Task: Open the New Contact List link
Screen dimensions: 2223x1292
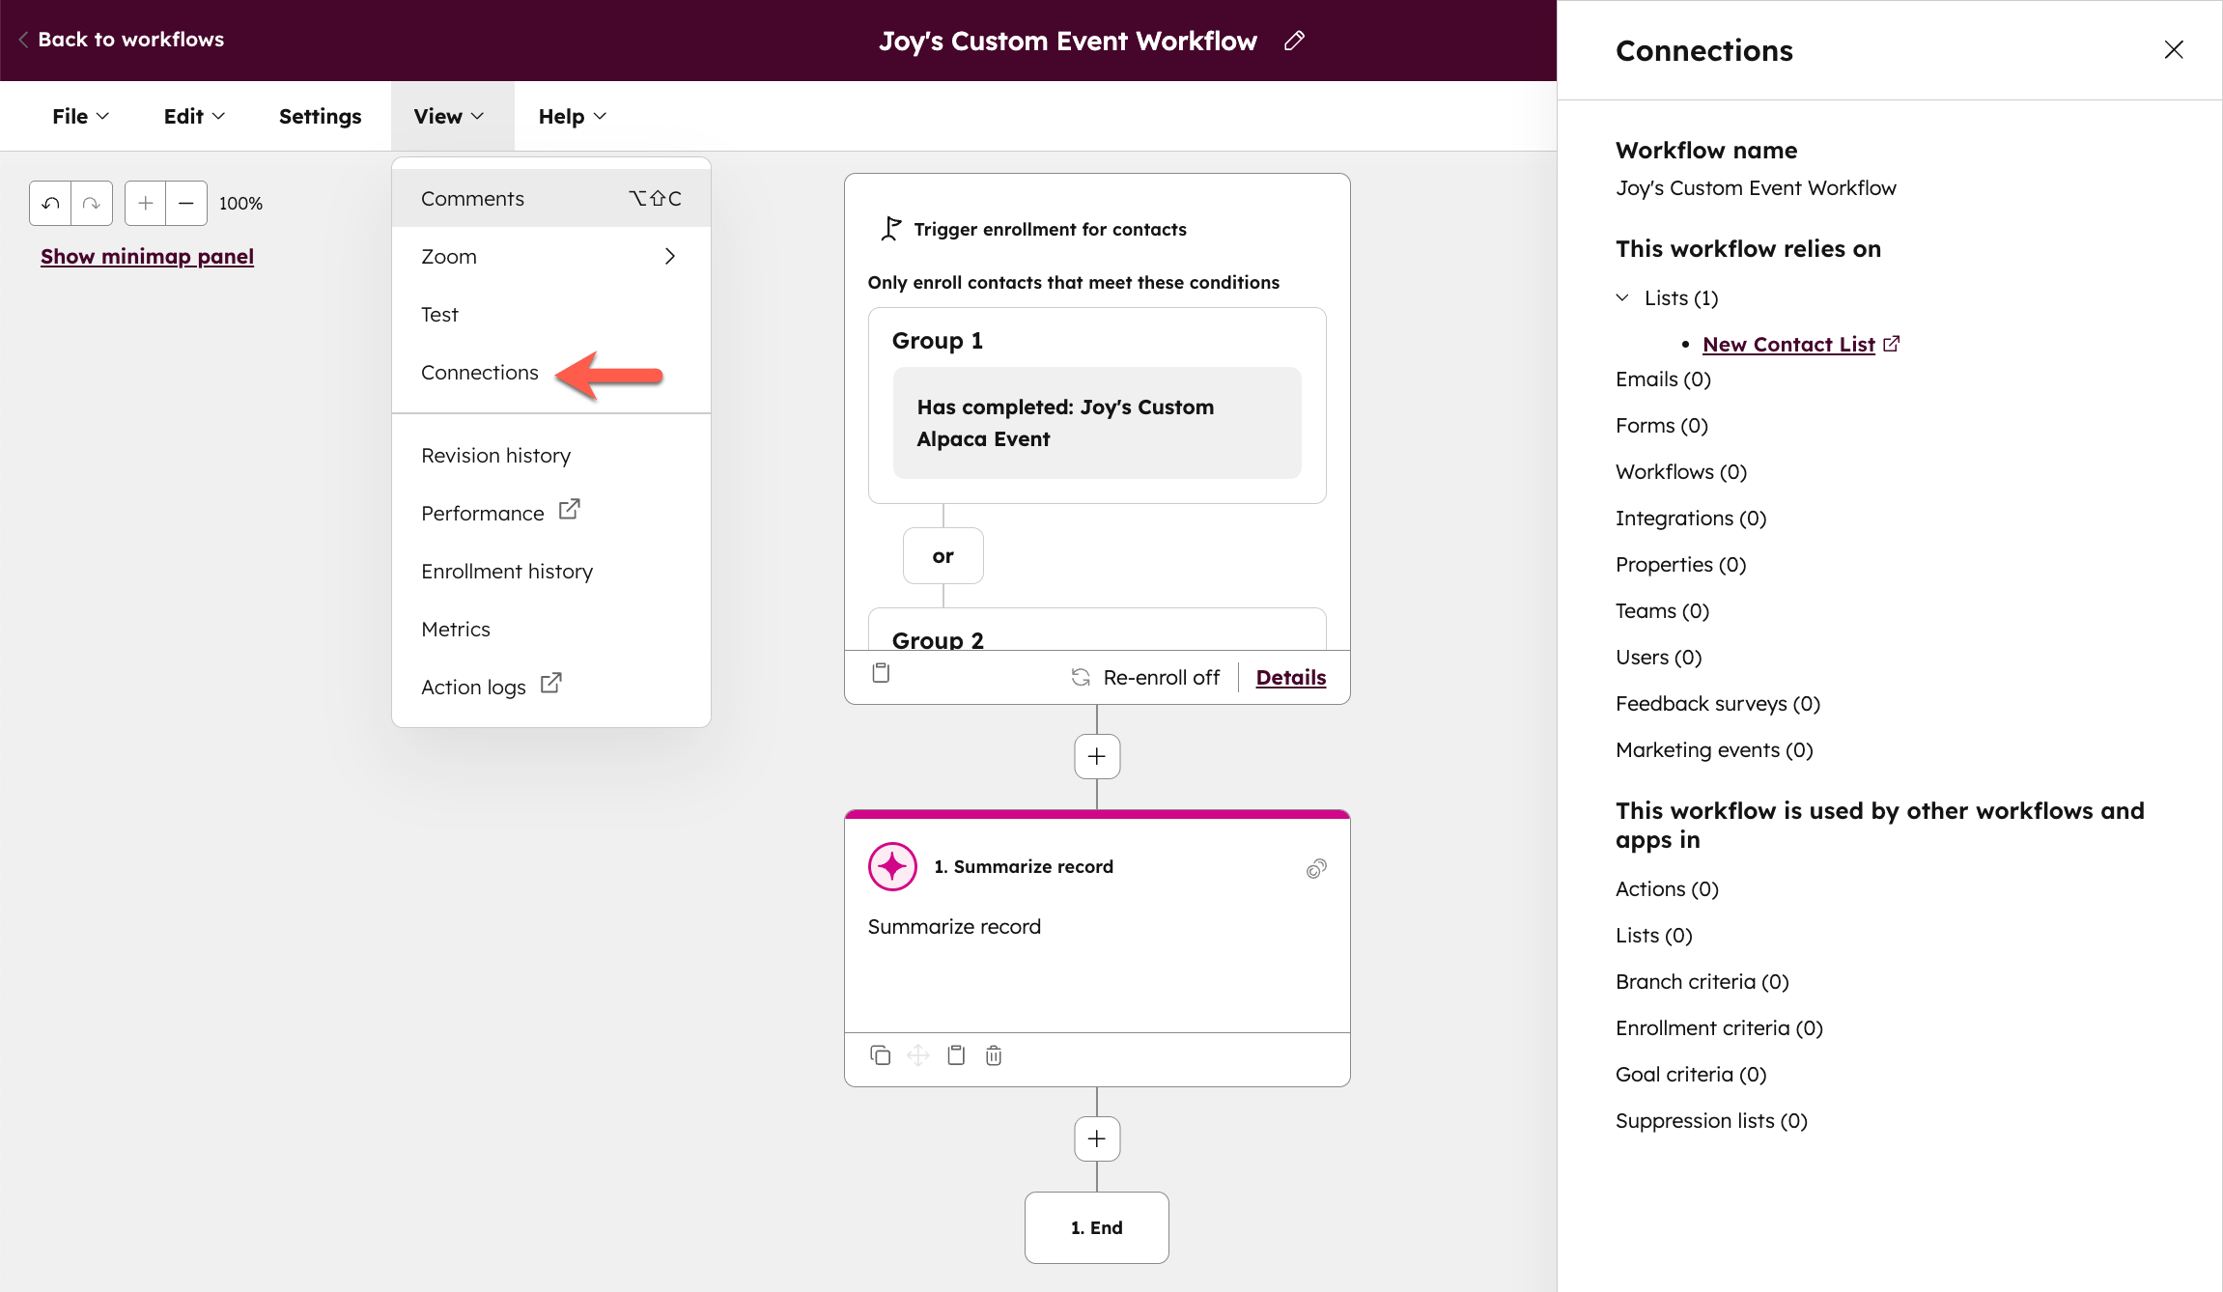Action: [1788, 344]
